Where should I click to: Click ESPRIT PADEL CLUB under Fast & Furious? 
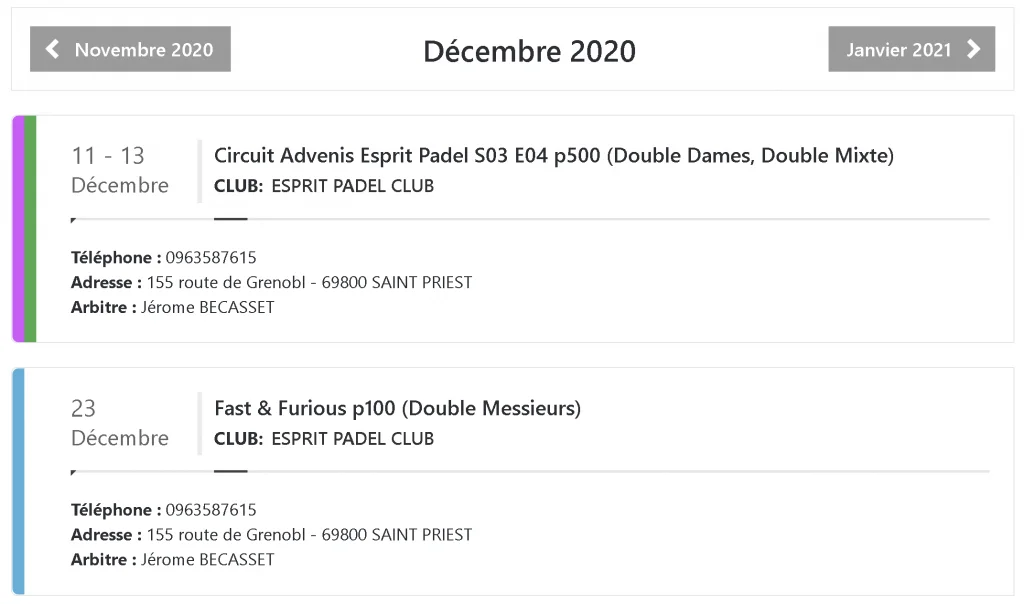click(x=352, y=438)
